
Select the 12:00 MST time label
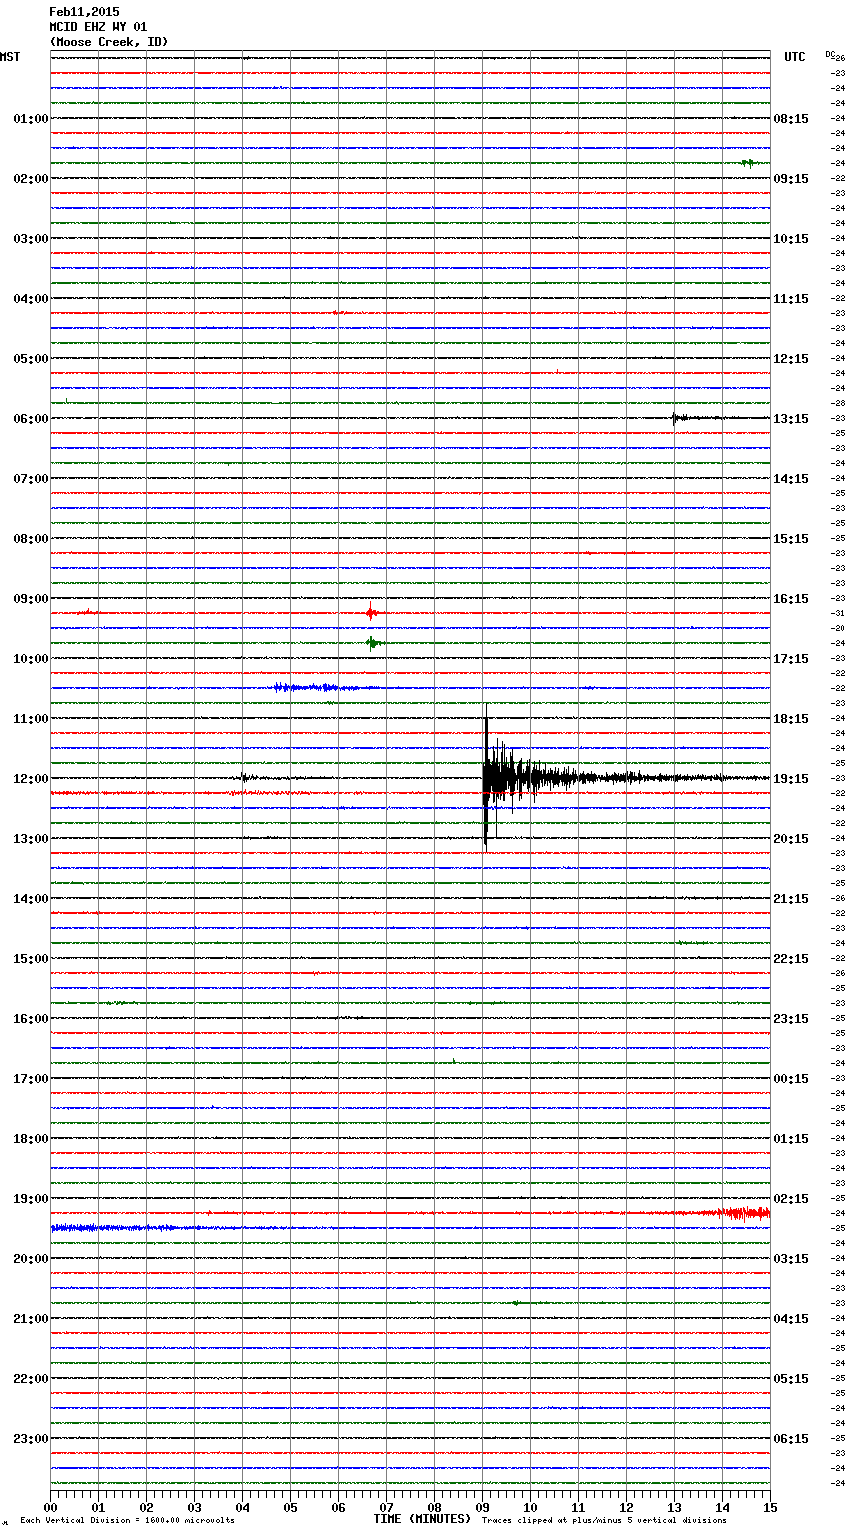(30, 779)
